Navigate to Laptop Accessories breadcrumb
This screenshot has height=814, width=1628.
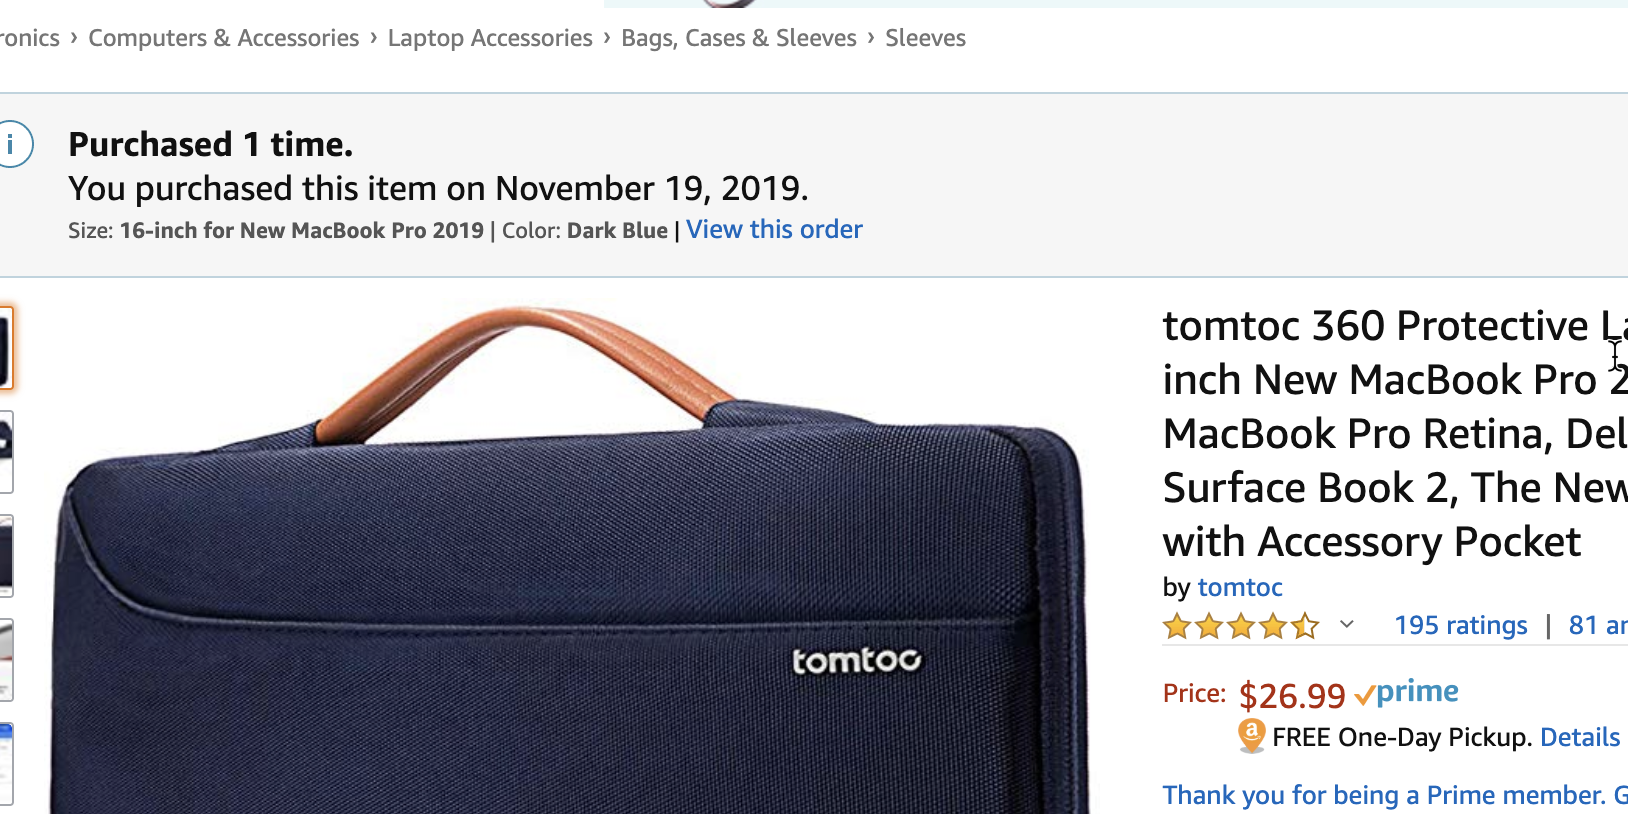point(490,38)
